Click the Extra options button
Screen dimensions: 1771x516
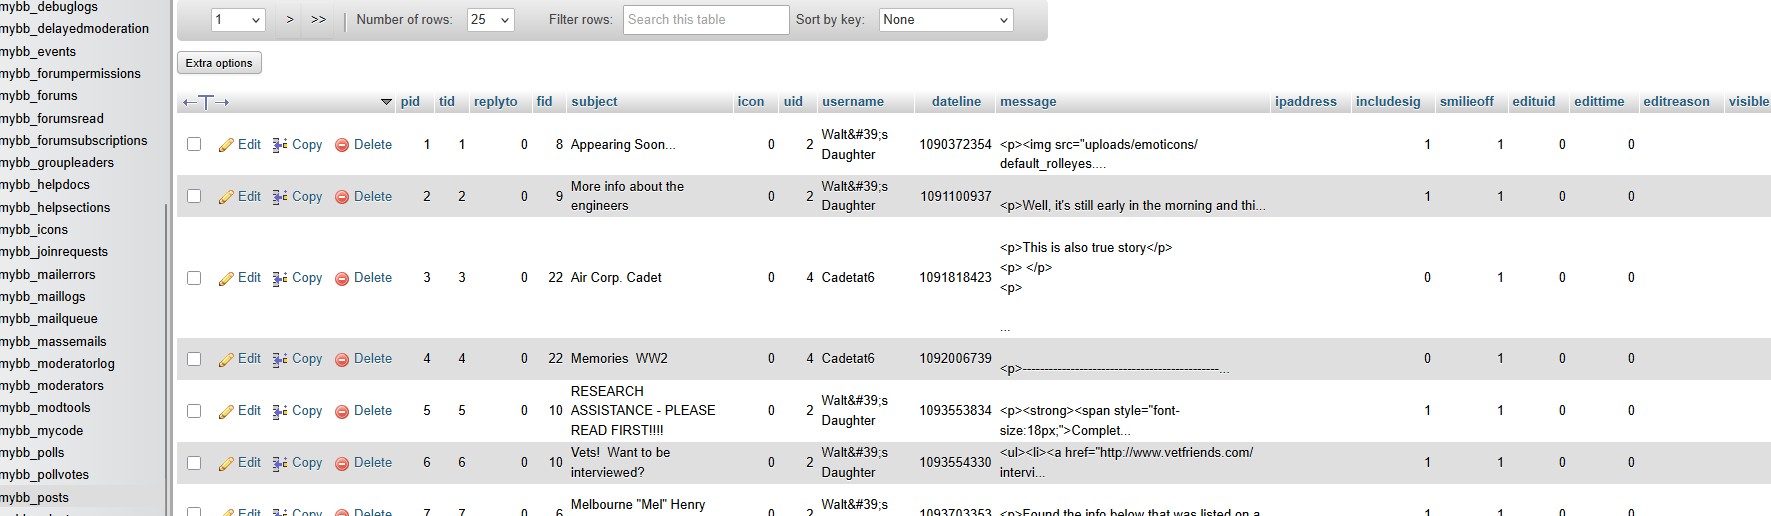219,63
